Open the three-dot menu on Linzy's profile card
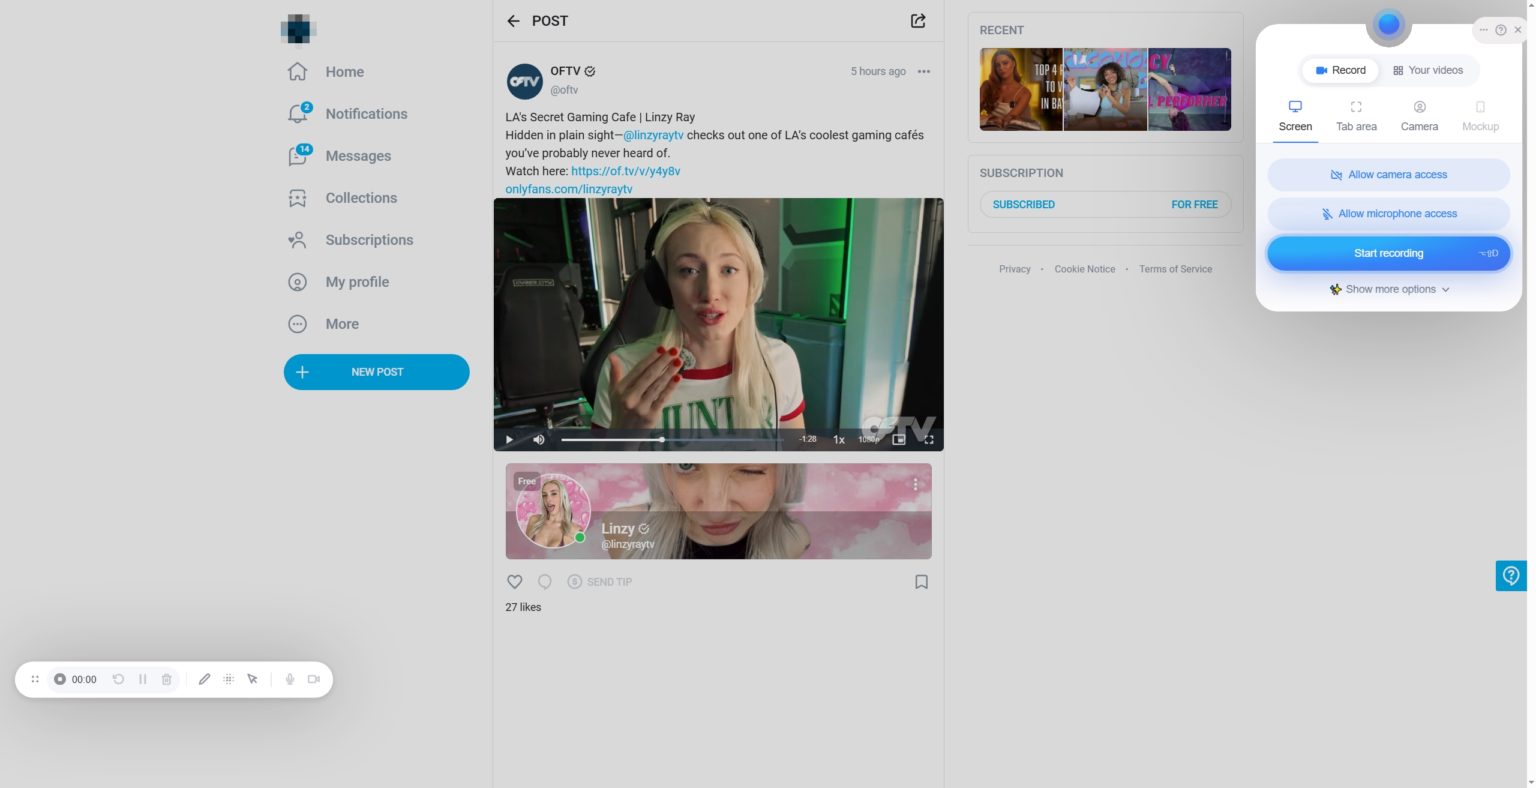The height and width of the screenshot is (788, 1536). click(x=915, y=483)
